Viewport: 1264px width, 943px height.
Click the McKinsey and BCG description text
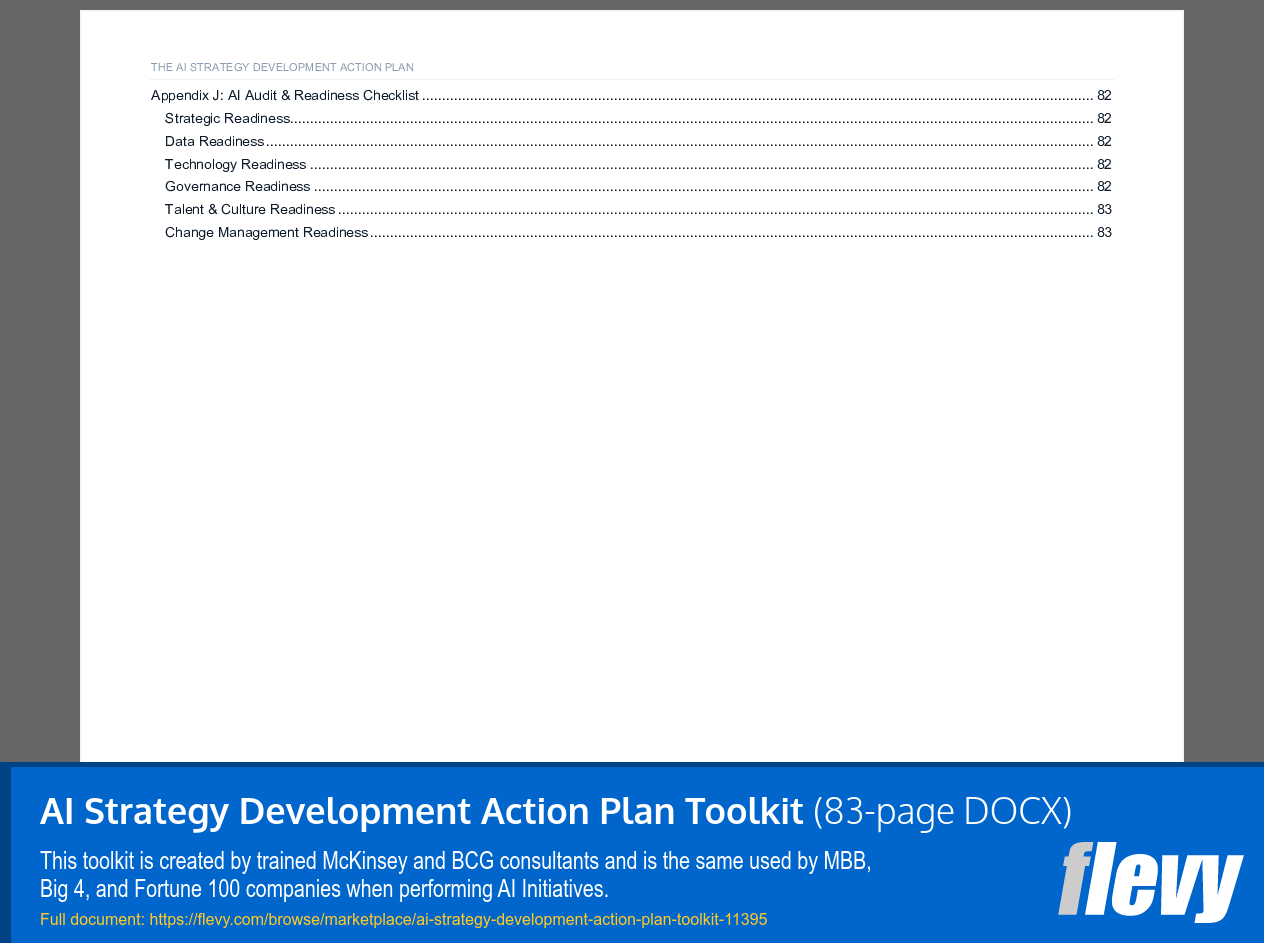click(455, 873)
